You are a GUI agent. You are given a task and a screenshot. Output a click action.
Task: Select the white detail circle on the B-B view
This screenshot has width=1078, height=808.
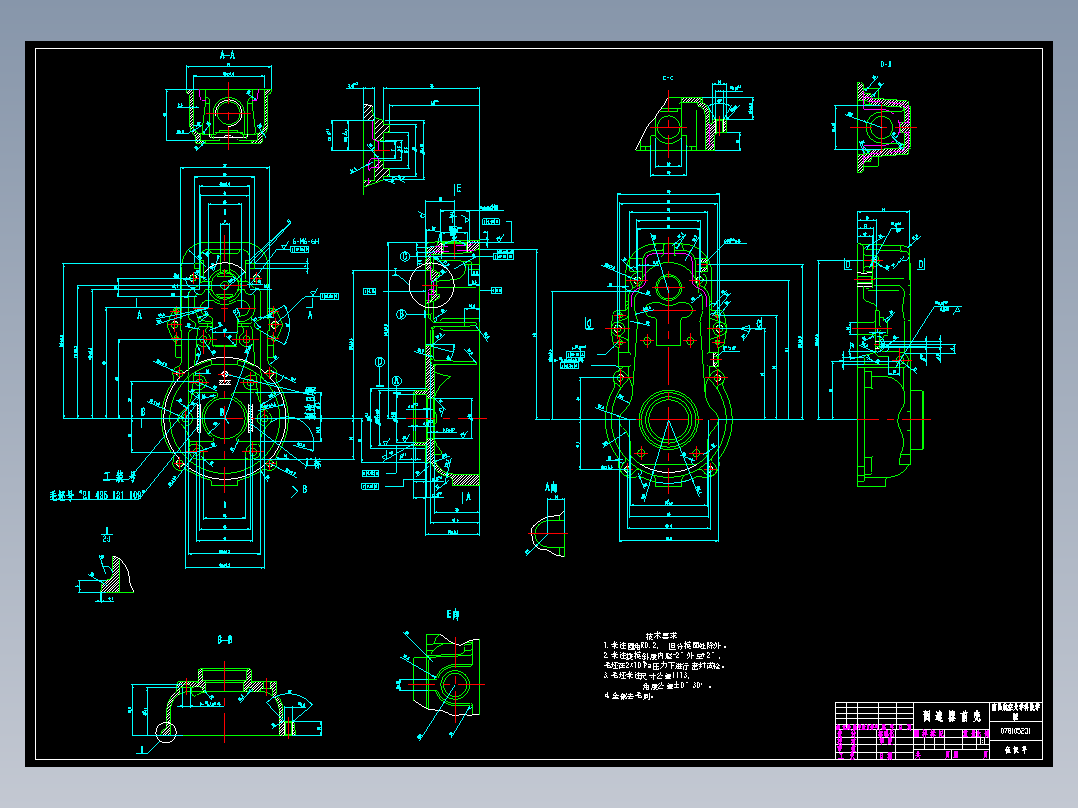click(x=165, y=732)
